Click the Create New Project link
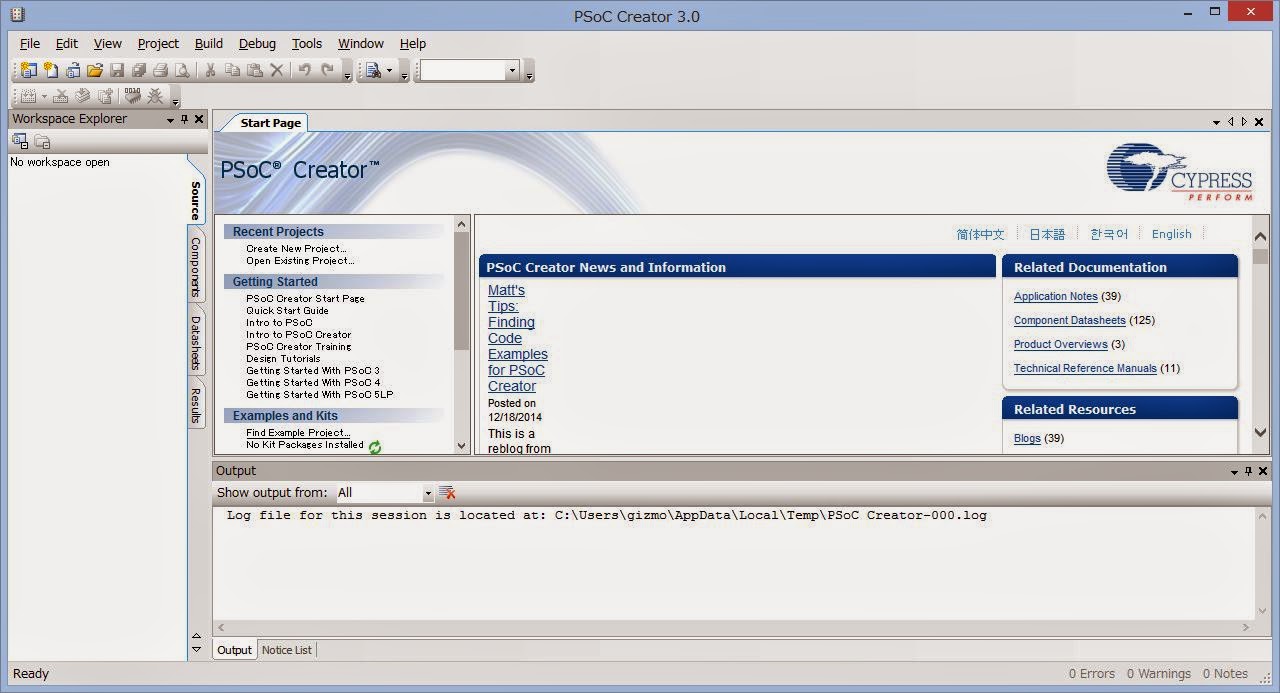The image size is (1280, 693). pyautogui.click(x=296, y=249)
